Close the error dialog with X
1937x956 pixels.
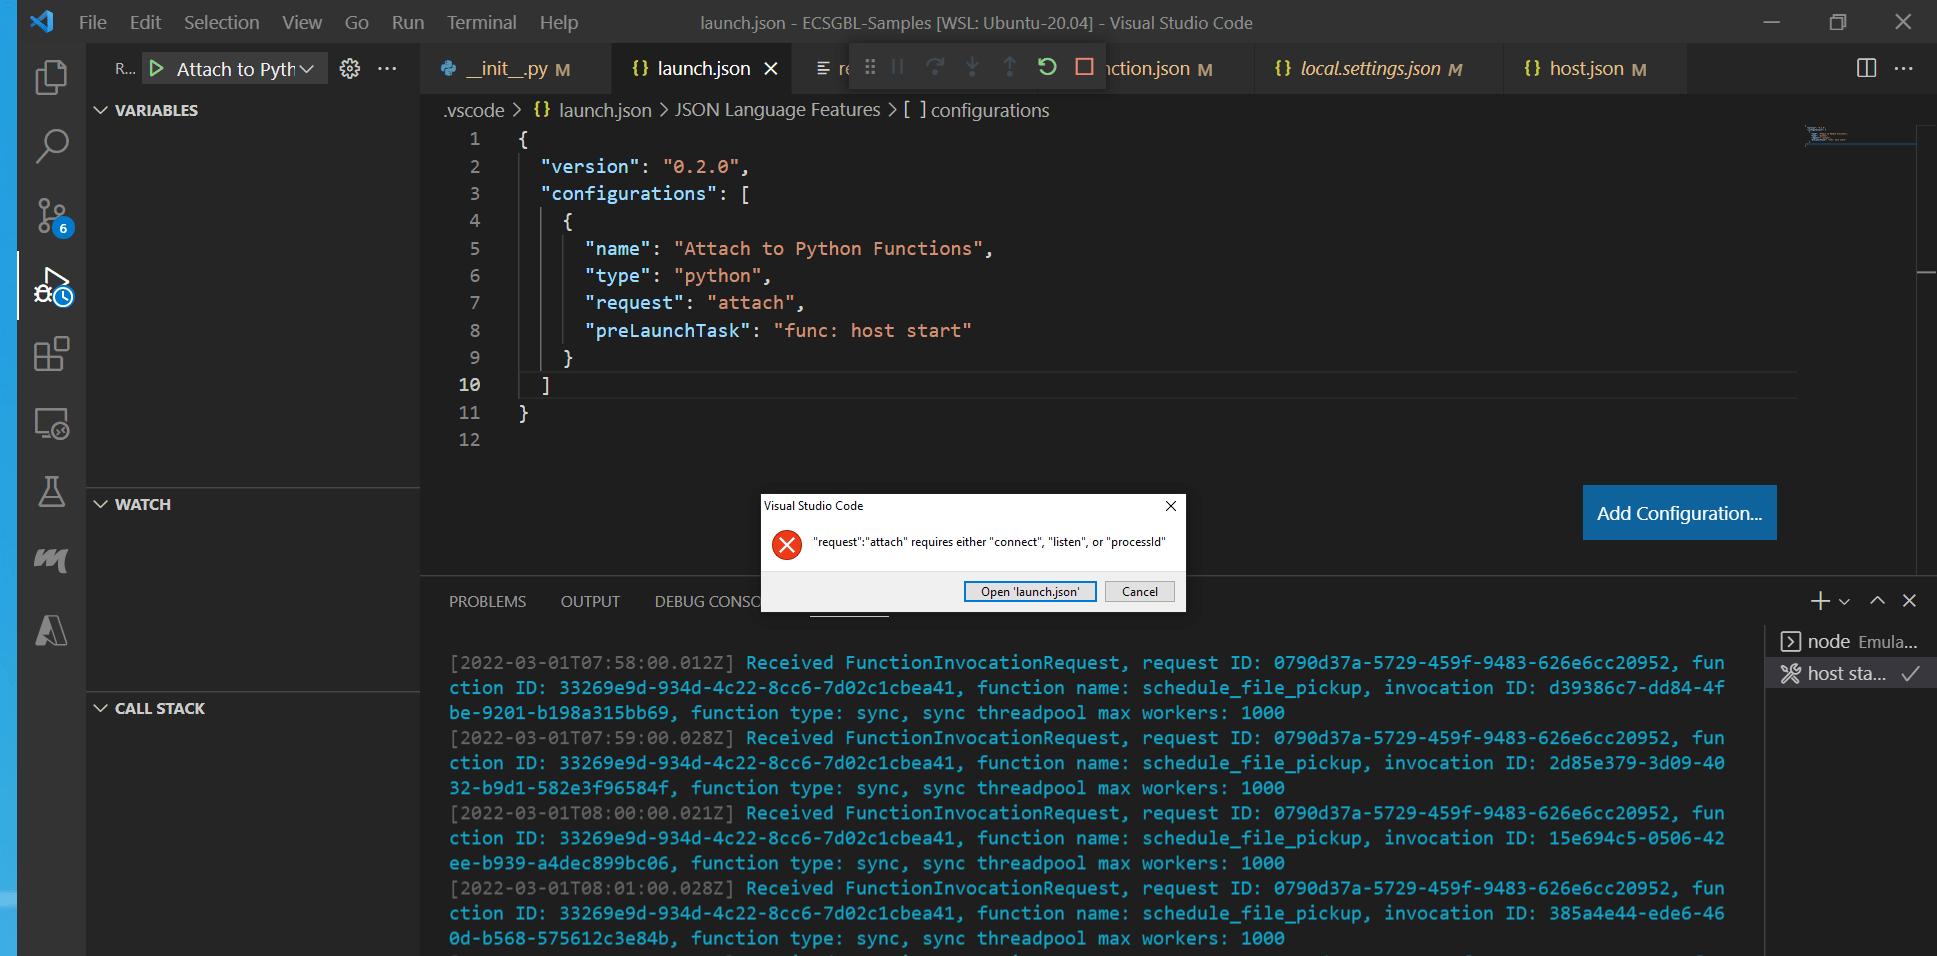click(1170, 506)
